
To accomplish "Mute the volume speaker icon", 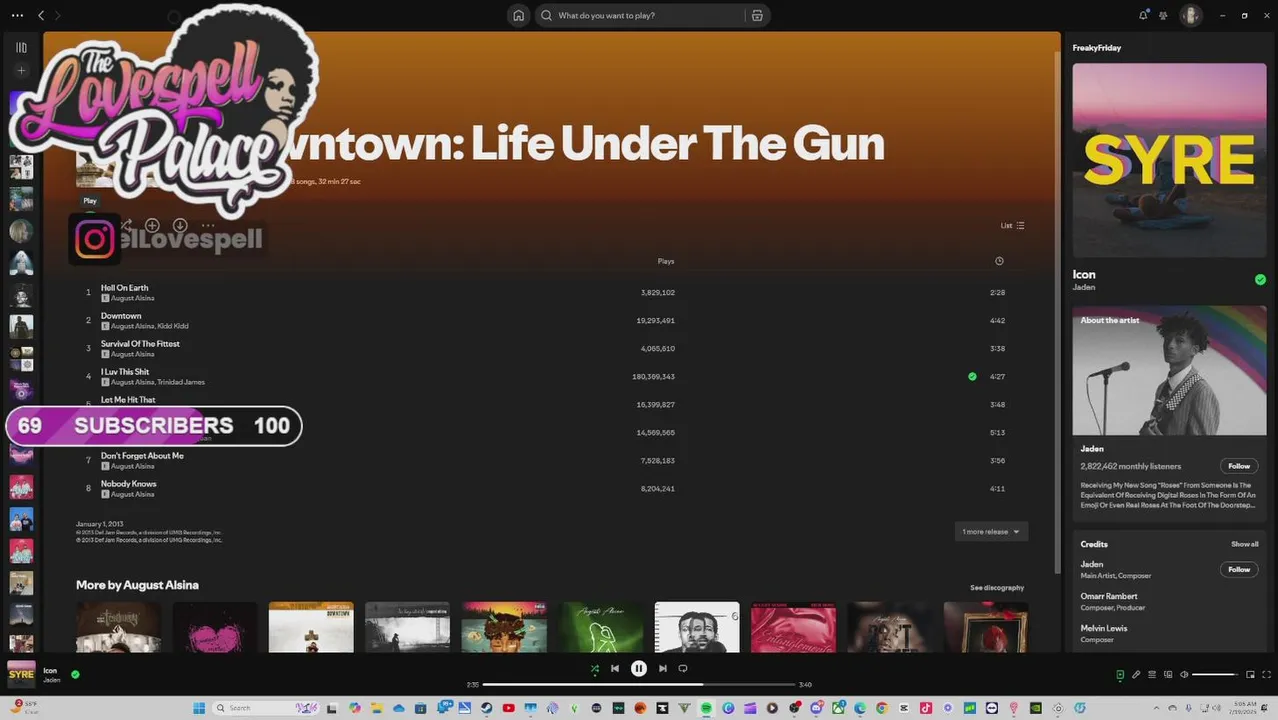I will click(x=1184, y=675).
